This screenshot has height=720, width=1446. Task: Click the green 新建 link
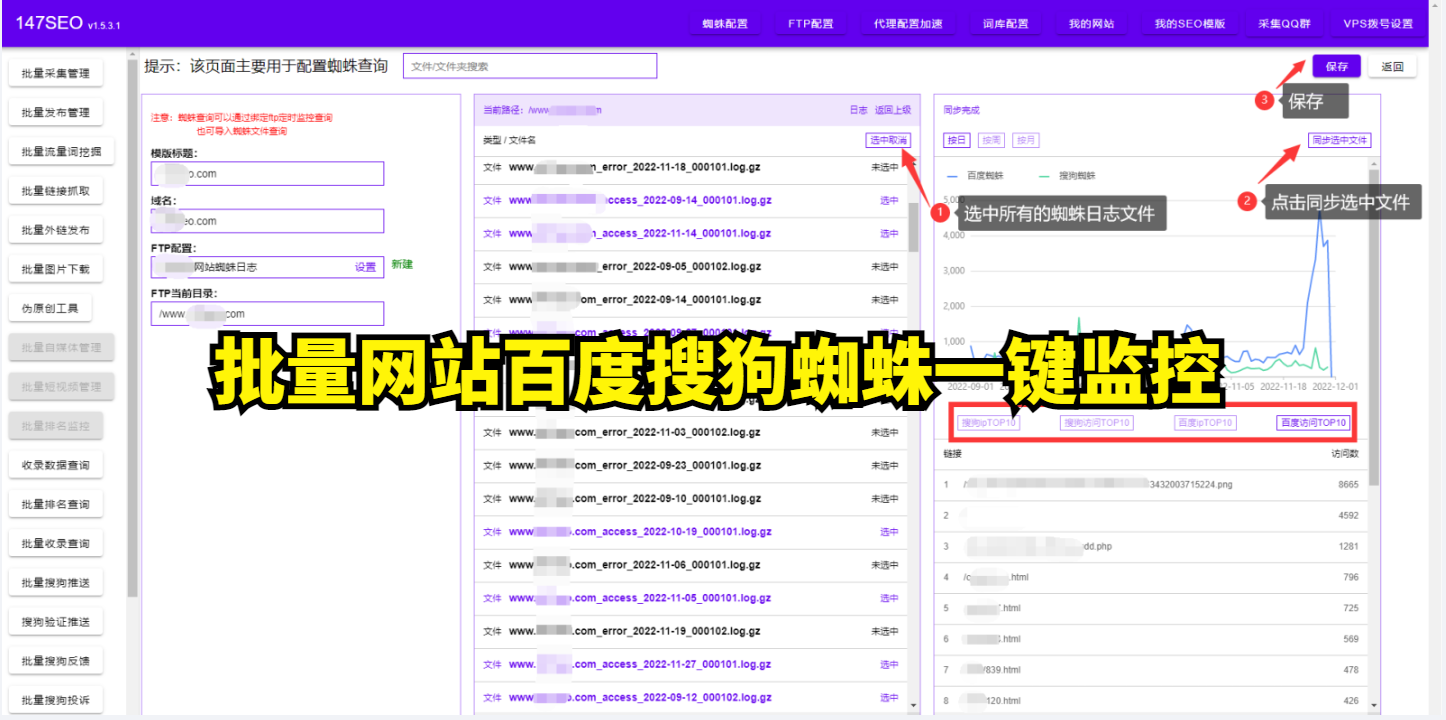click(x=402, y=264)
